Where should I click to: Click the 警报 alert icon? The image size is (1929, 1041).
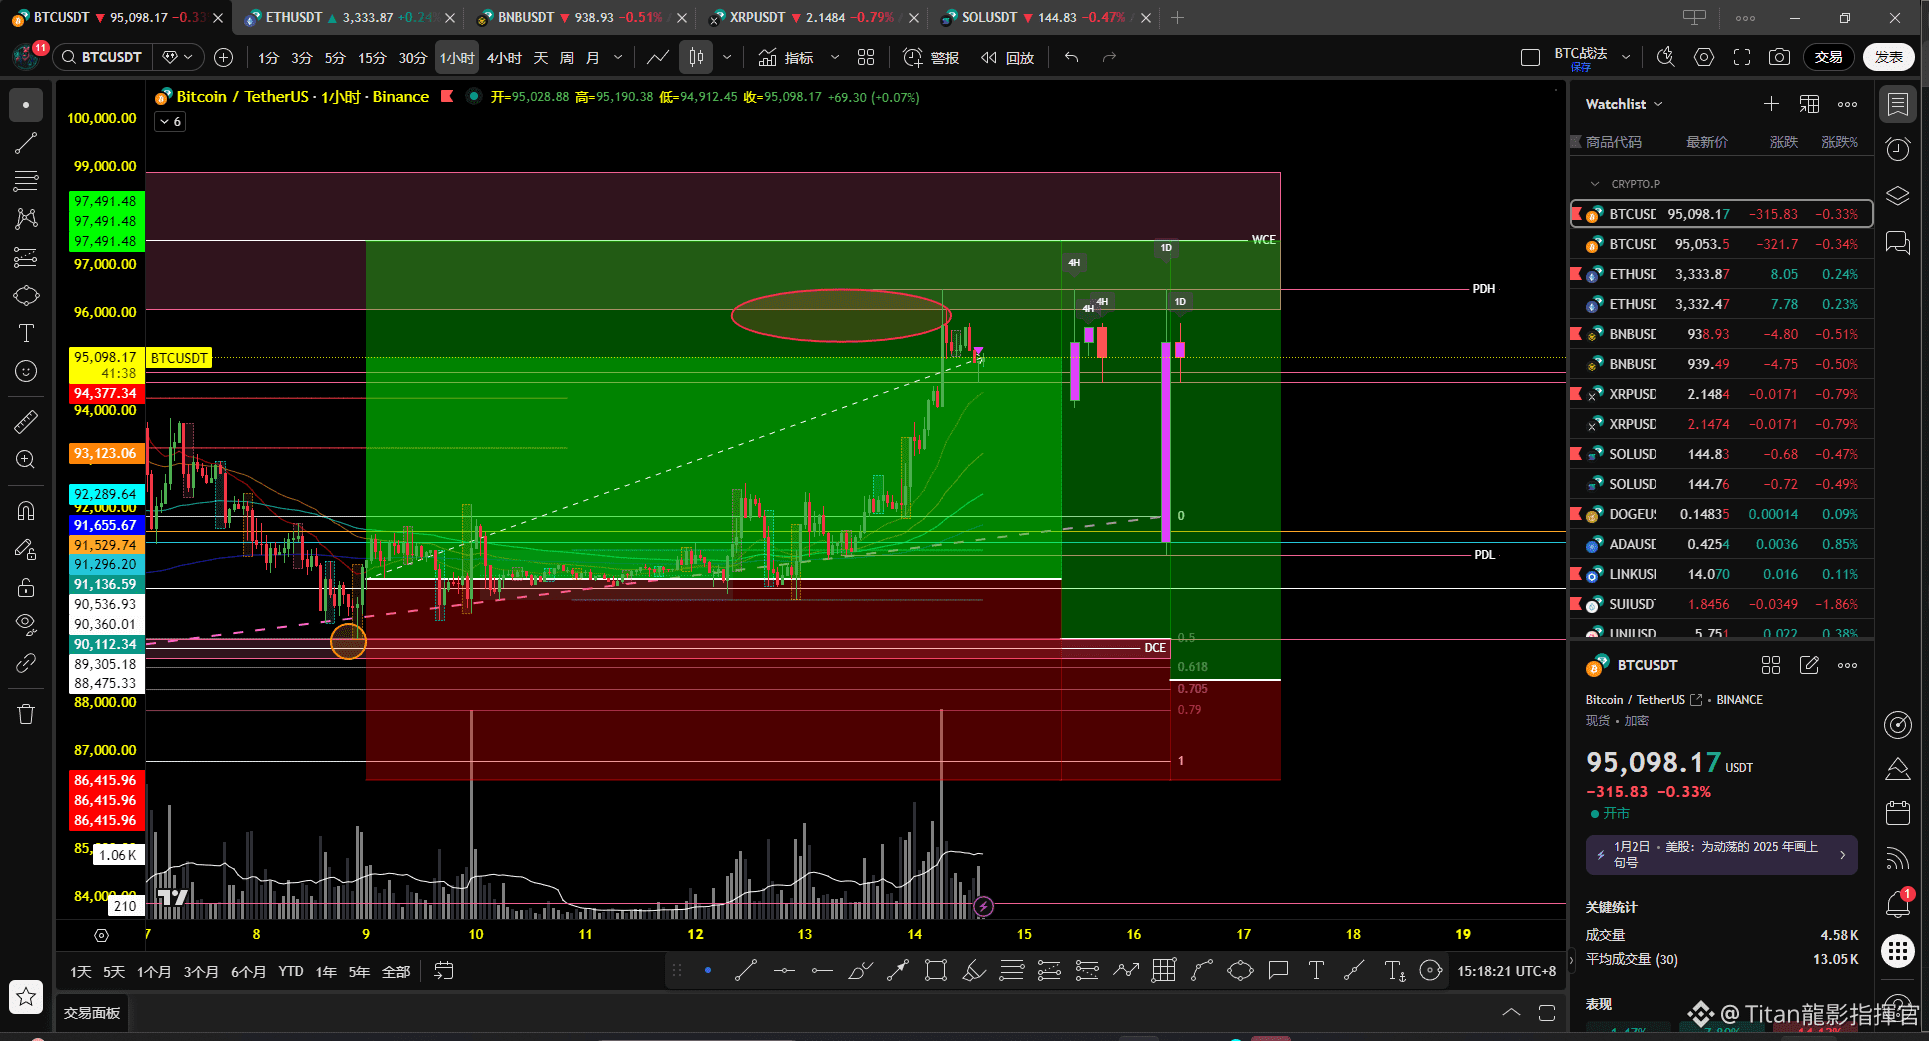(x=930, y=58)
